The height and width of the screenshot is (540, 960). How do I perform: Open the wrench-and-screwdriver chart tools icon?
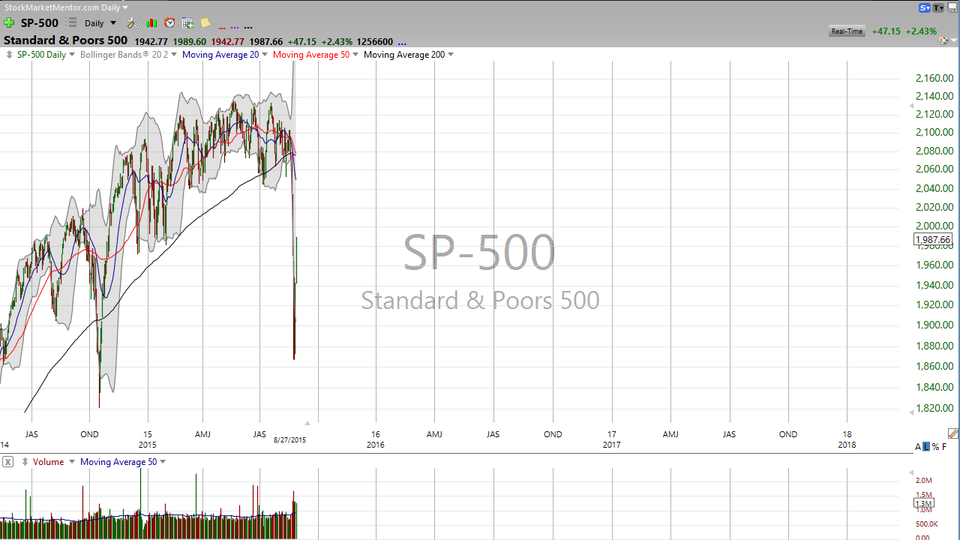[132, 23]
